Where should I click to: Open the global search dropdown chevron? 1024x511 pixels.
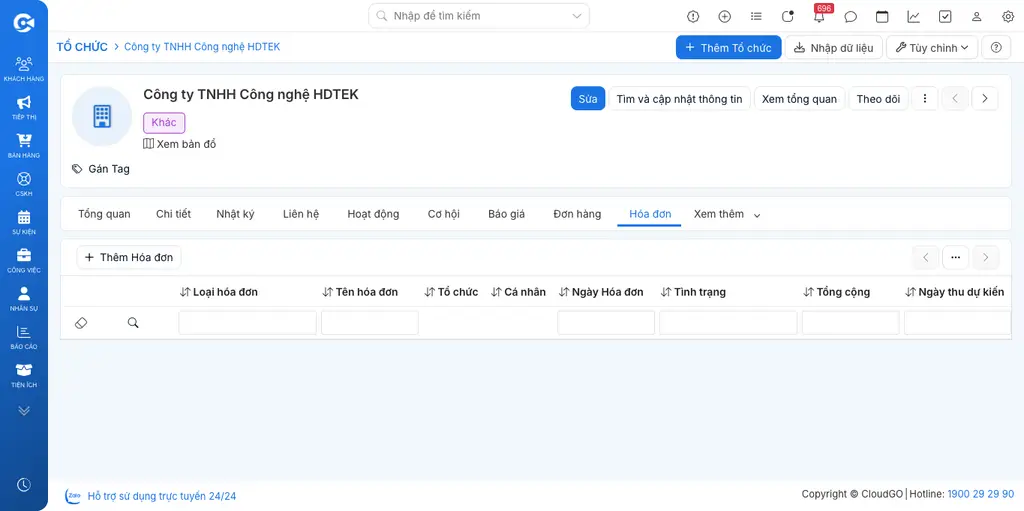[x=577, y=16]
